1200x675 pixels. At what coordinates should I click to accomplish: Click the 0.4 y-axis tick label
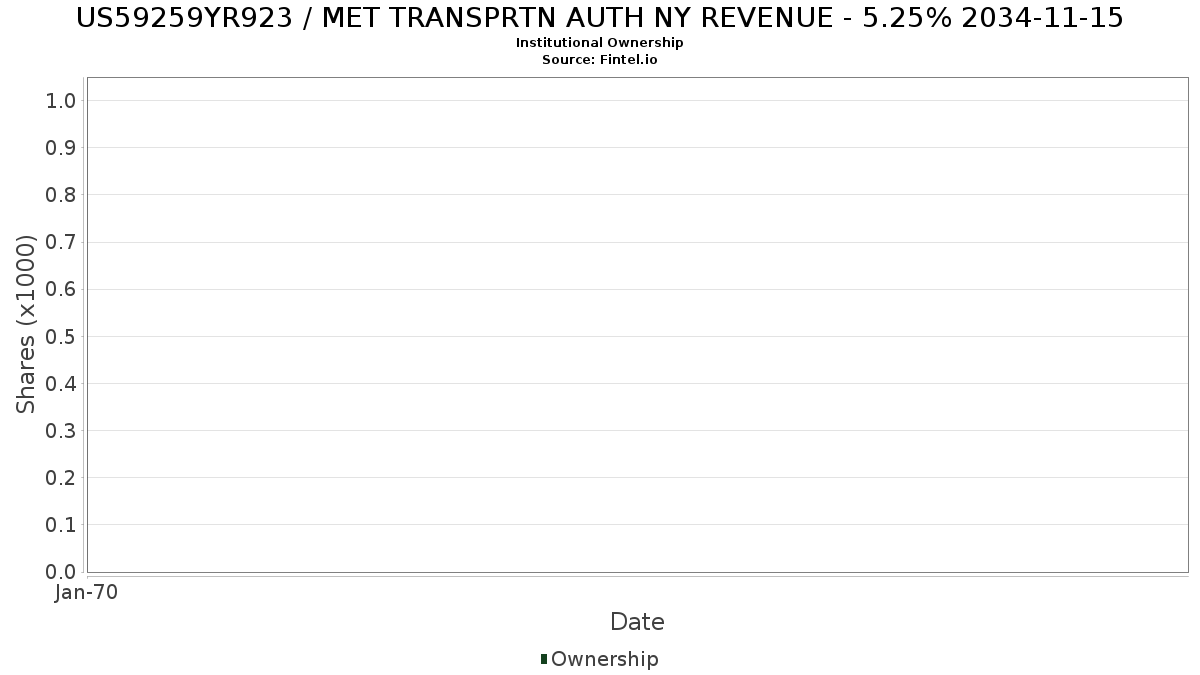61,384
